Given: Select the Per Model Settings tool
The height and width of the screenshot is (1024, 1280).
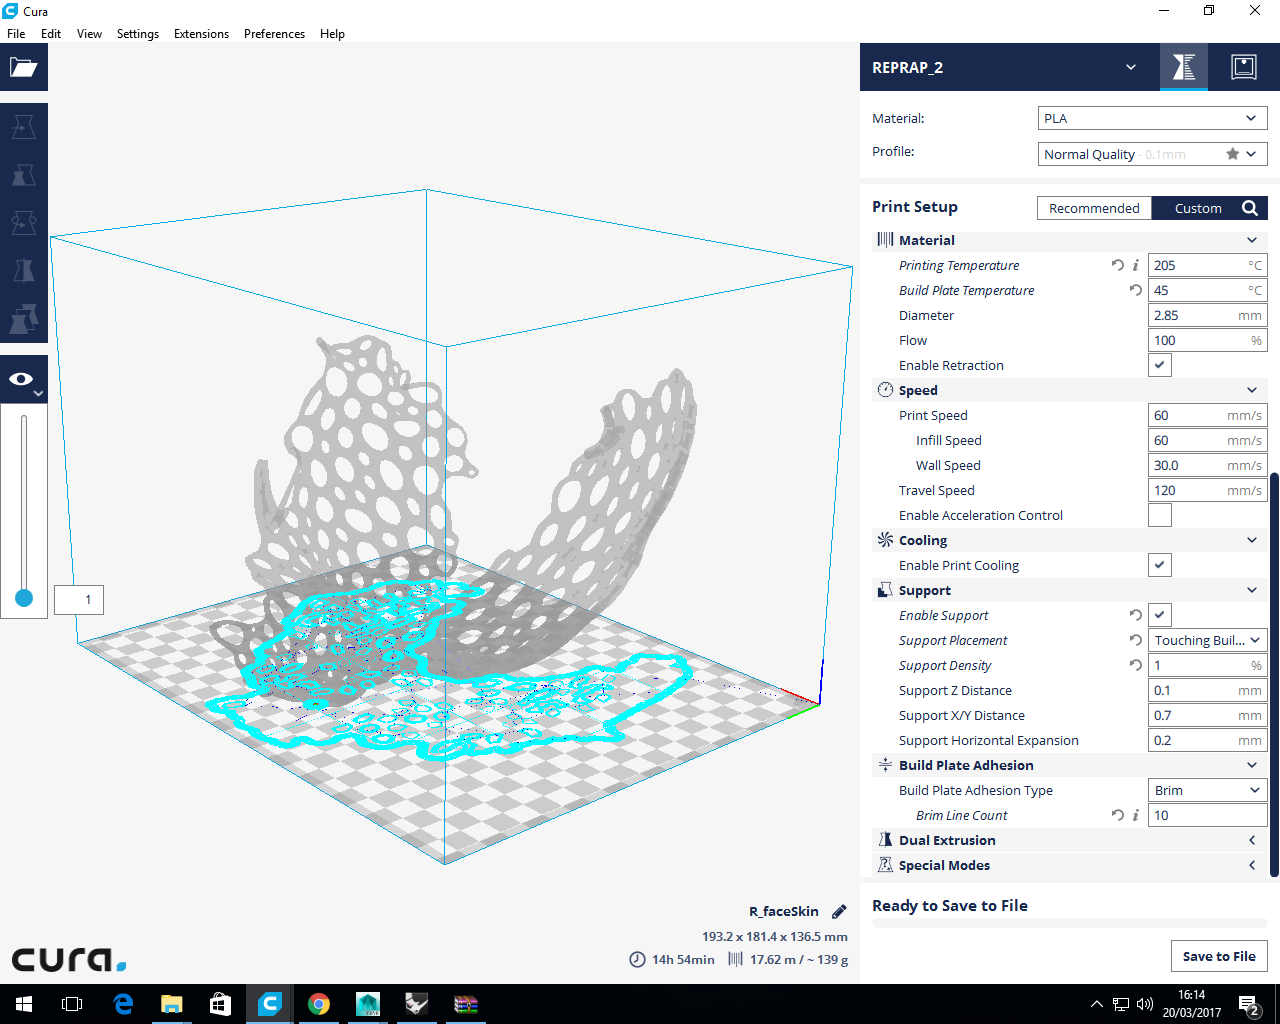Looking at the screenshot, I should tap(24, 319).
